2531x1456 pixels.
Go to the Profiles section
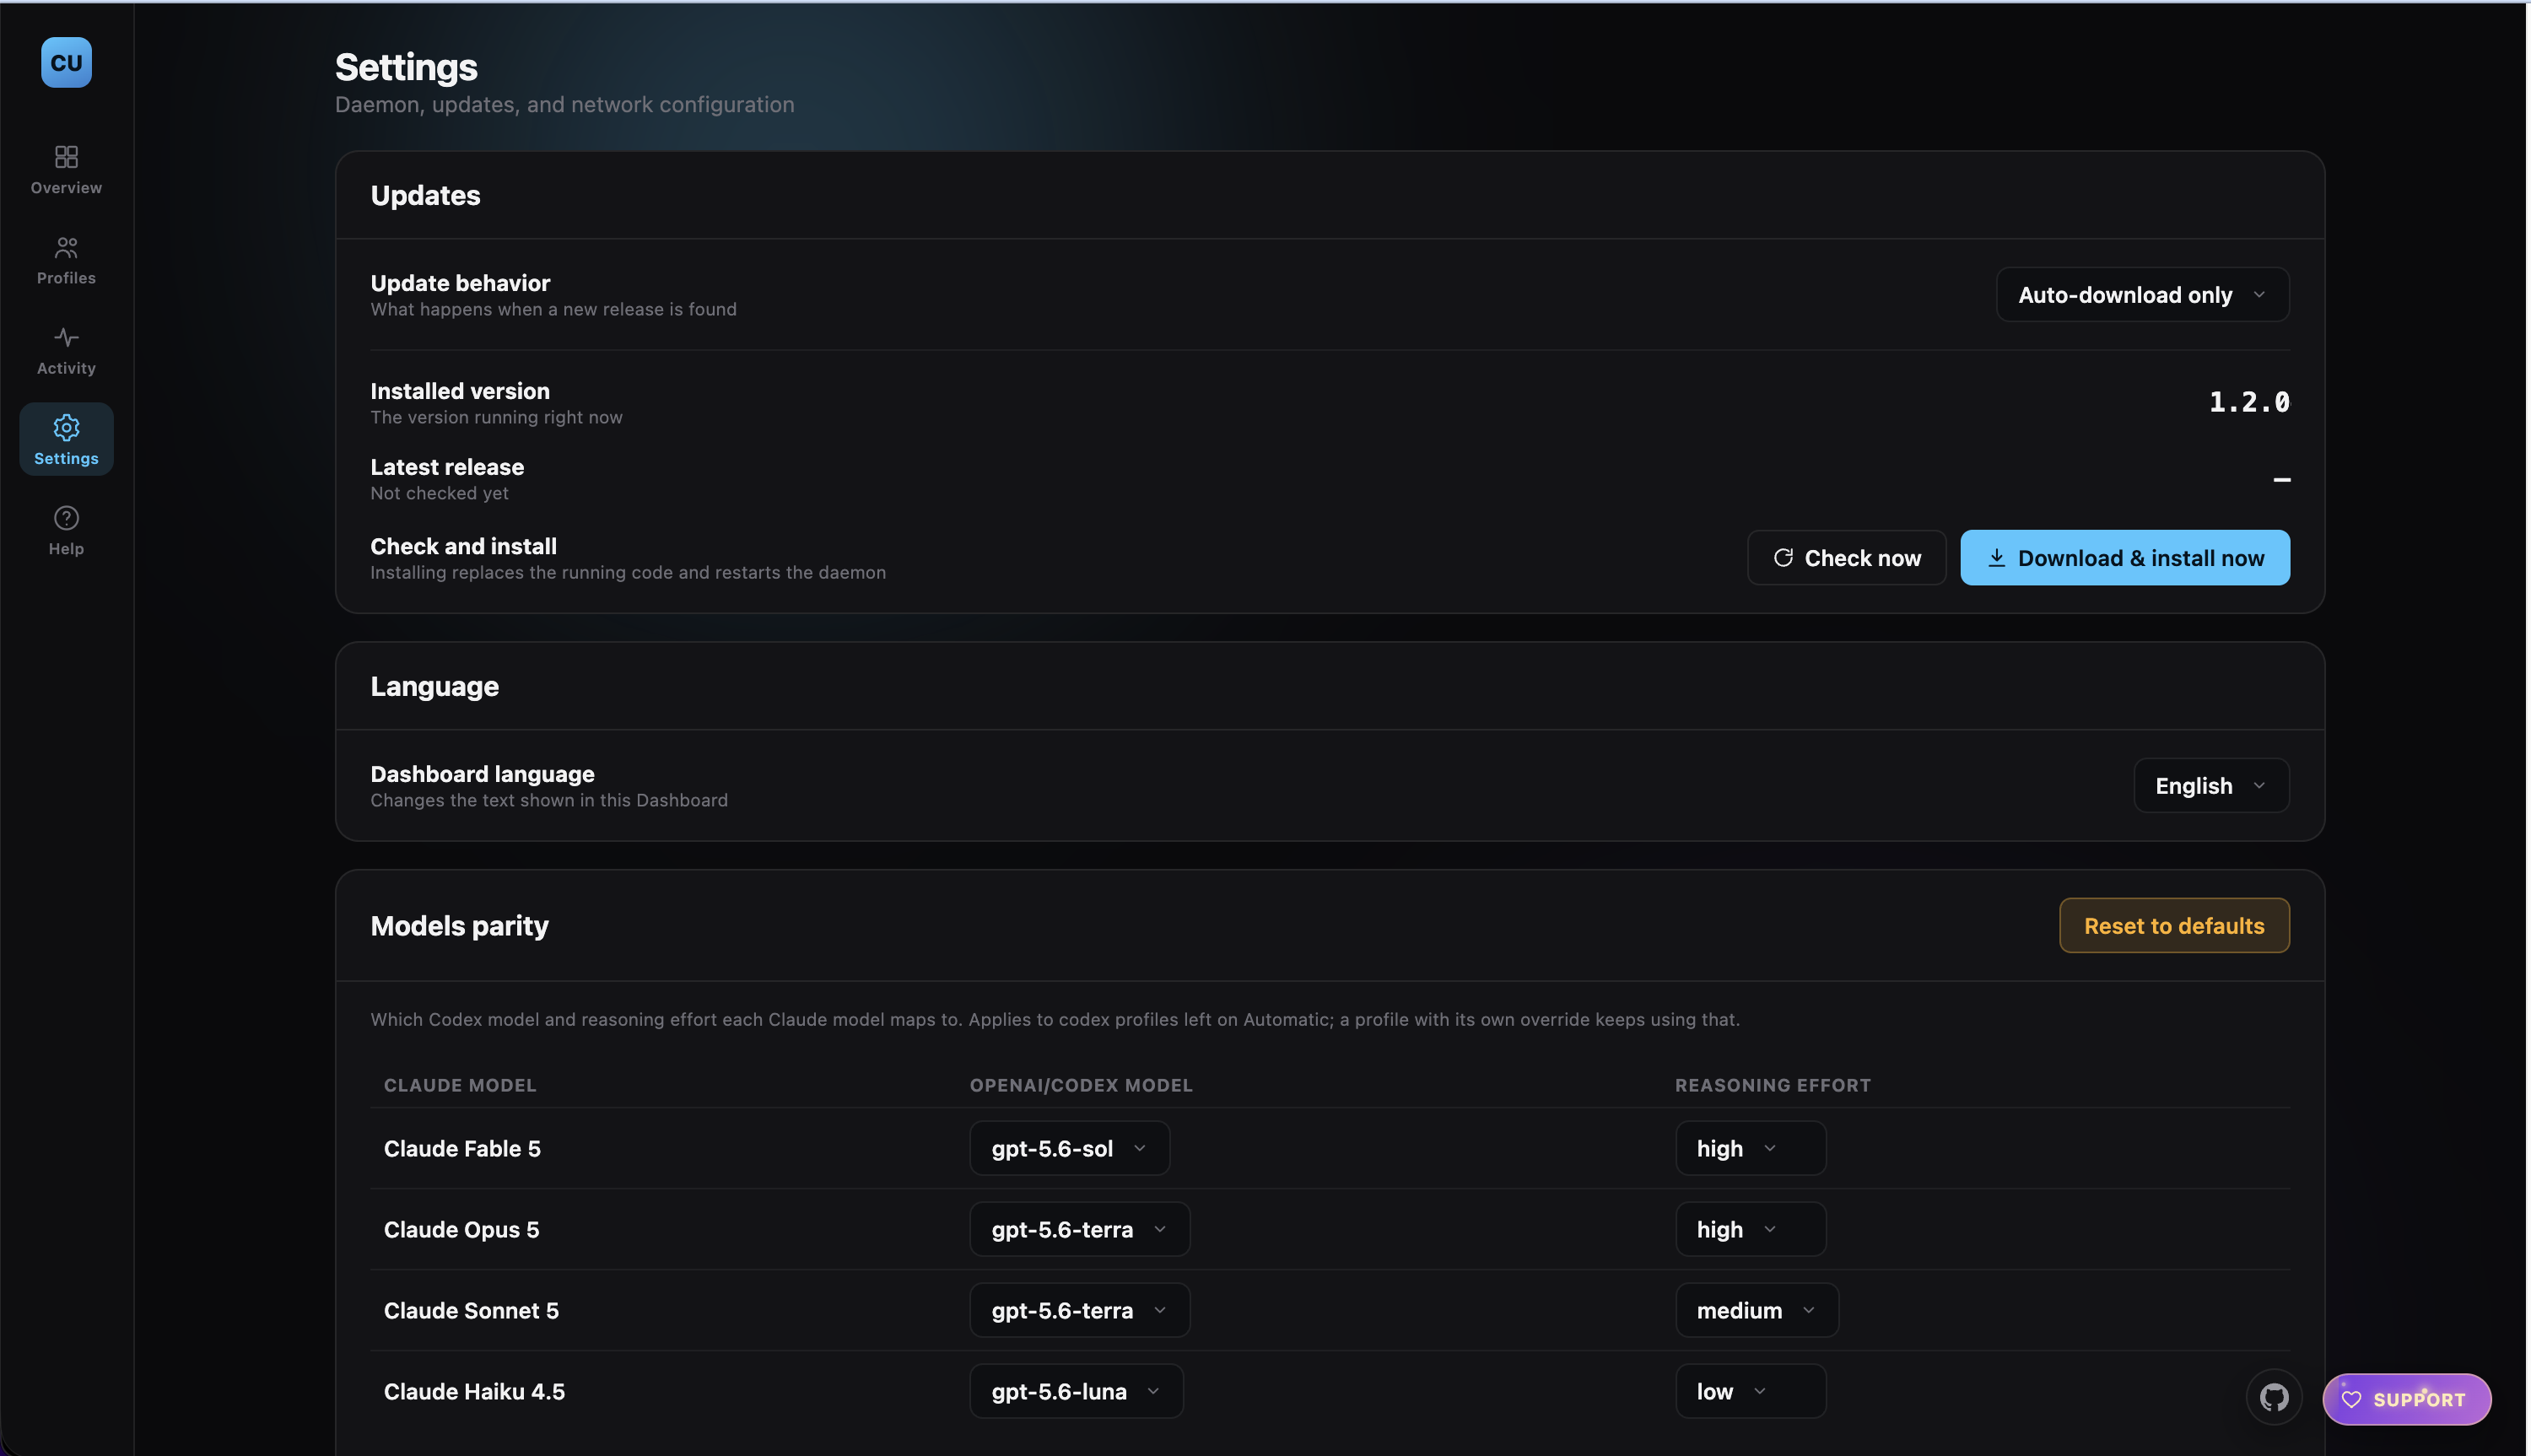pos(66,259)
